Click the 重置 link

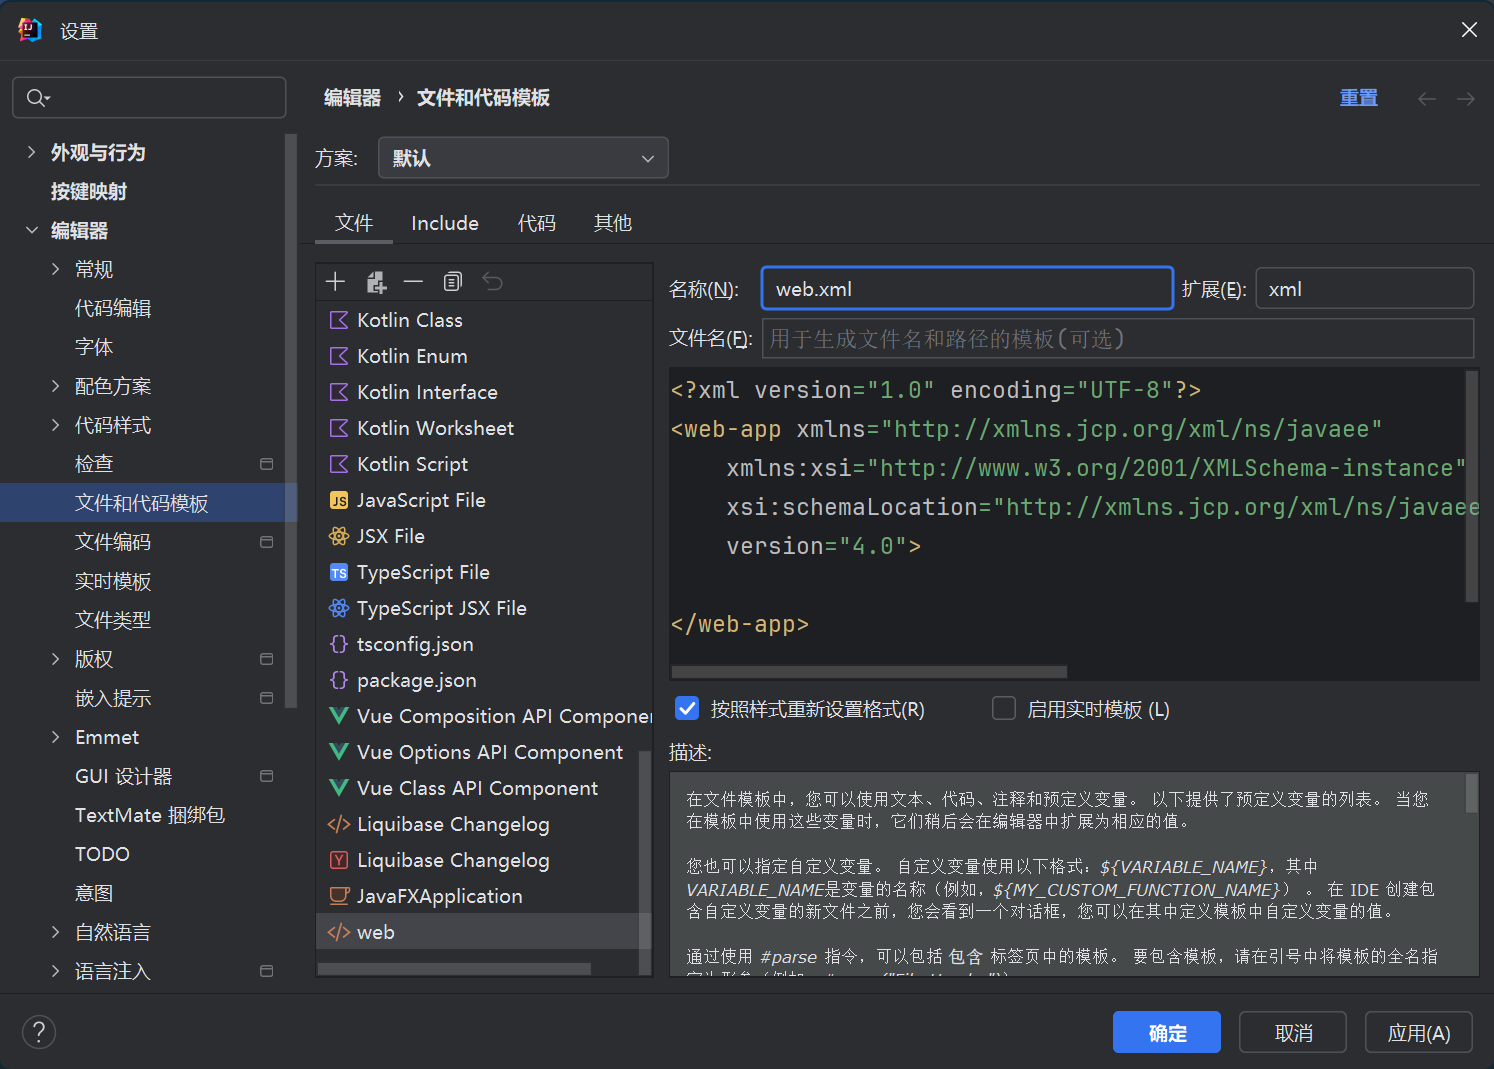coord(1359,98)
